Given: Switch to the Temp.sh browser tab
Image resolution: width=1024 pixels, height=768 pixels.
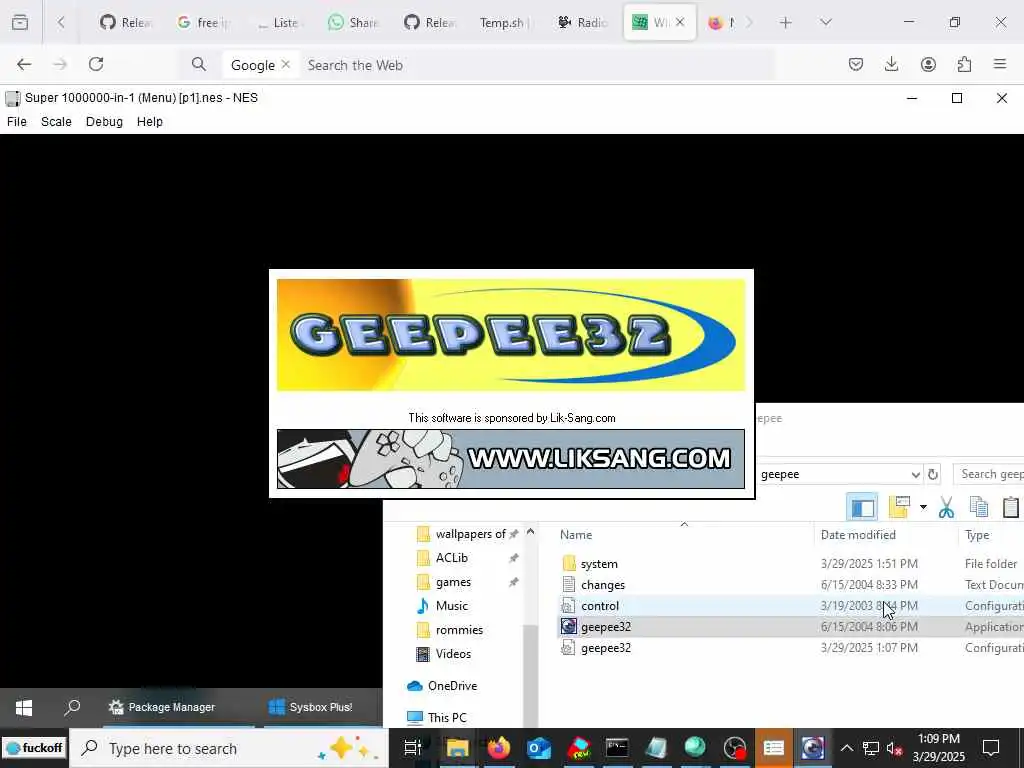Looking at the screenshot, I should coord(504,22).
